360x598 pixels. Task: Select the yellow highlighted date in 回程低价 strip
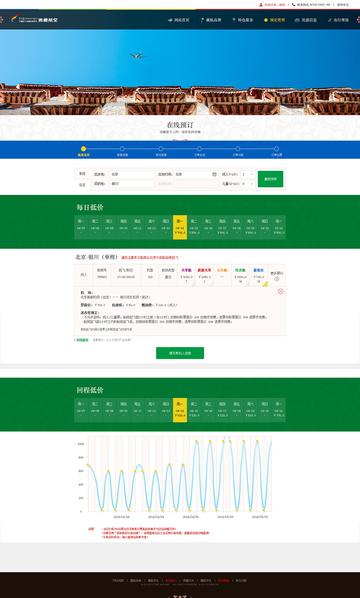(180, 410)
